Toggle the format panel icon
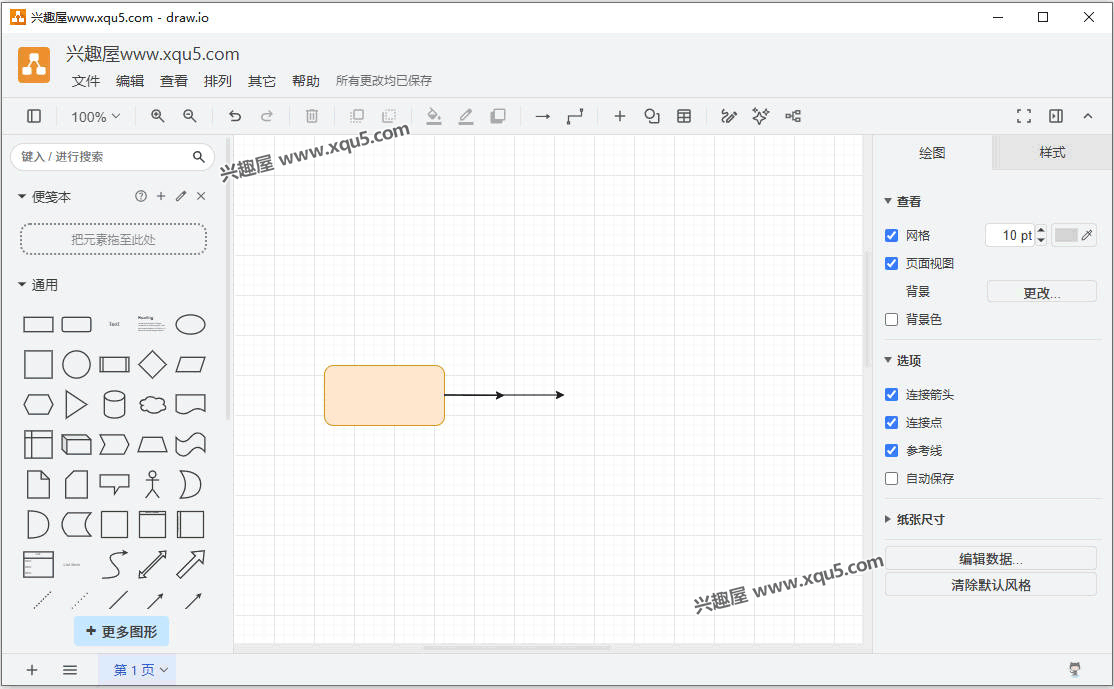 [1056, 116]
